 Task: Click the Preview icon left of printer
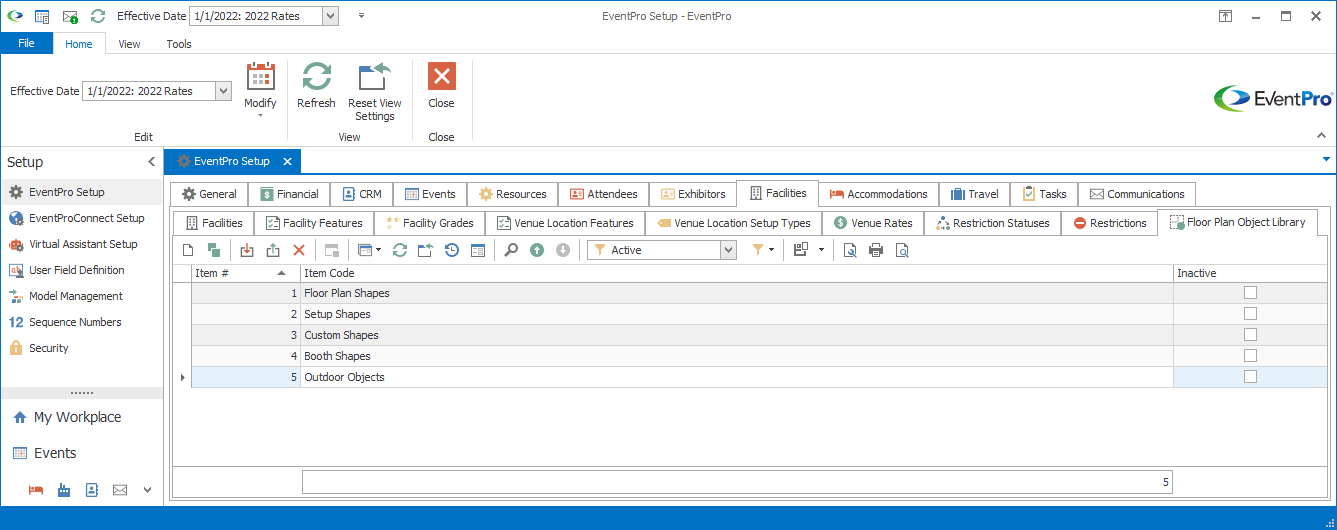point(850,250)
